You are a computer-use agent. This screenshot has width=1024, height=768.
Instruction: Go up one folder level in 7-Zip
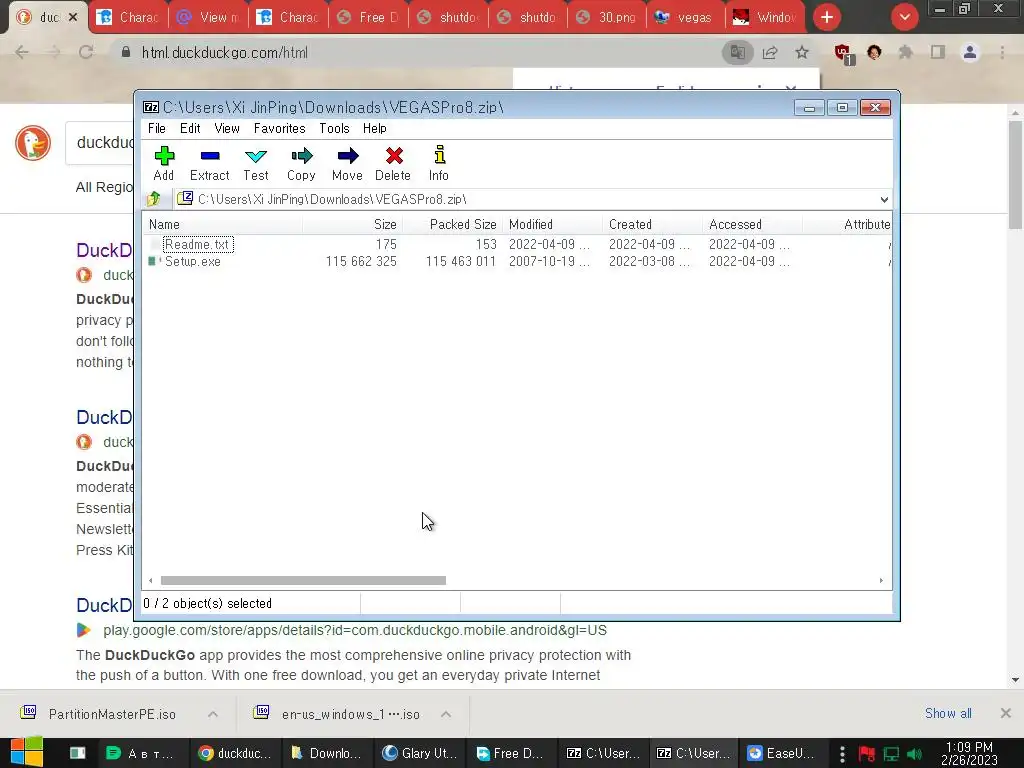pyautogui.click(x=154, y=199)
